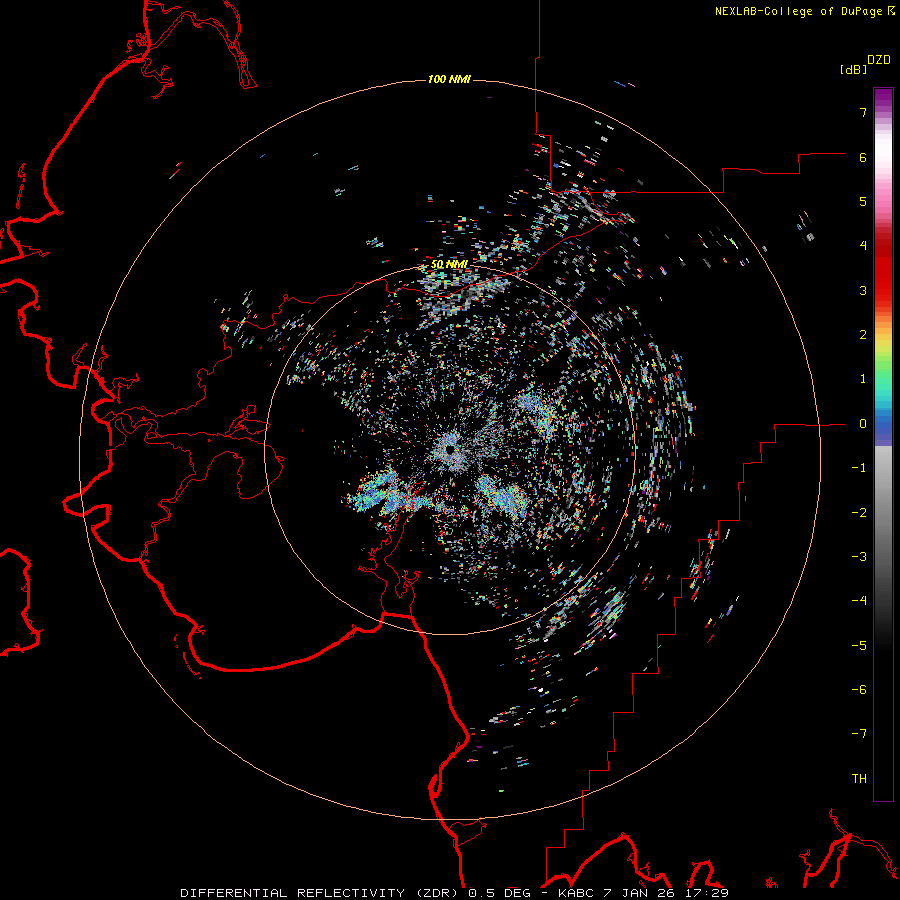The height and width of the screenshot is (900, 900).
Task: Pick the purple top of the color bar
Action: [883, 96]
